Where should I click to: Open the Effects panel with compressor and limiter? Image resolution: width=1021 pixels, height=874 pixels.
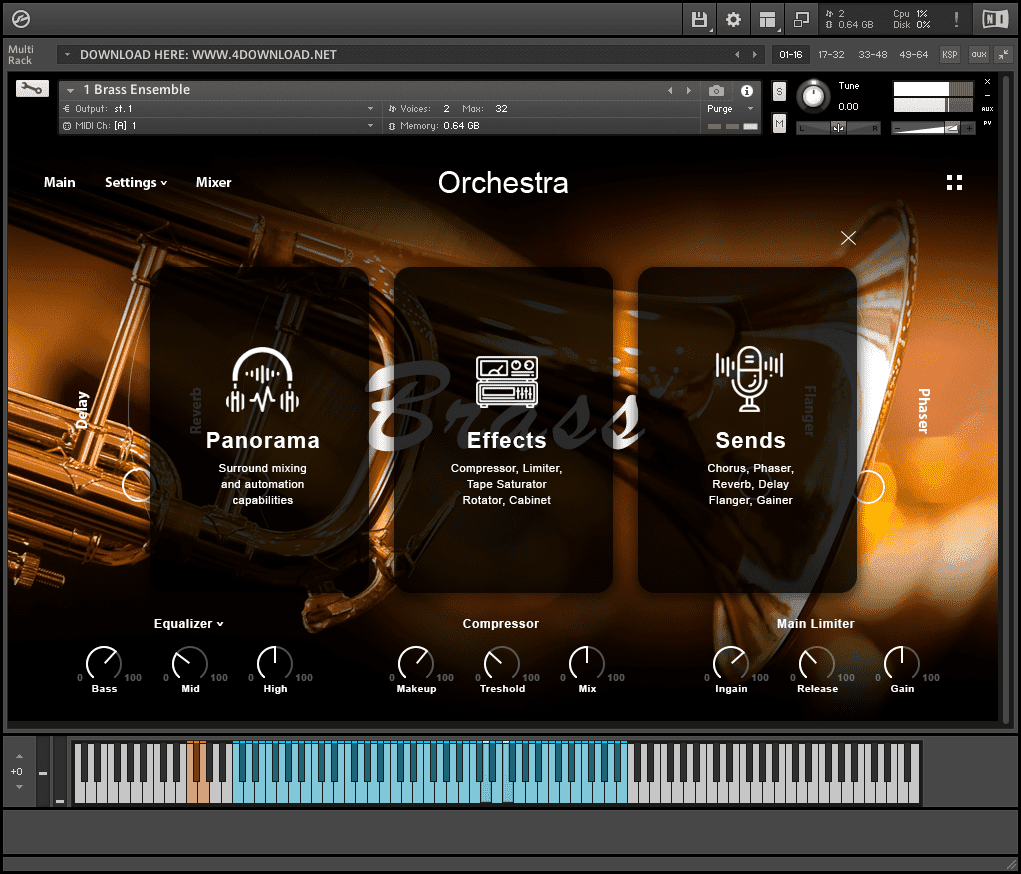click(504, 428)
